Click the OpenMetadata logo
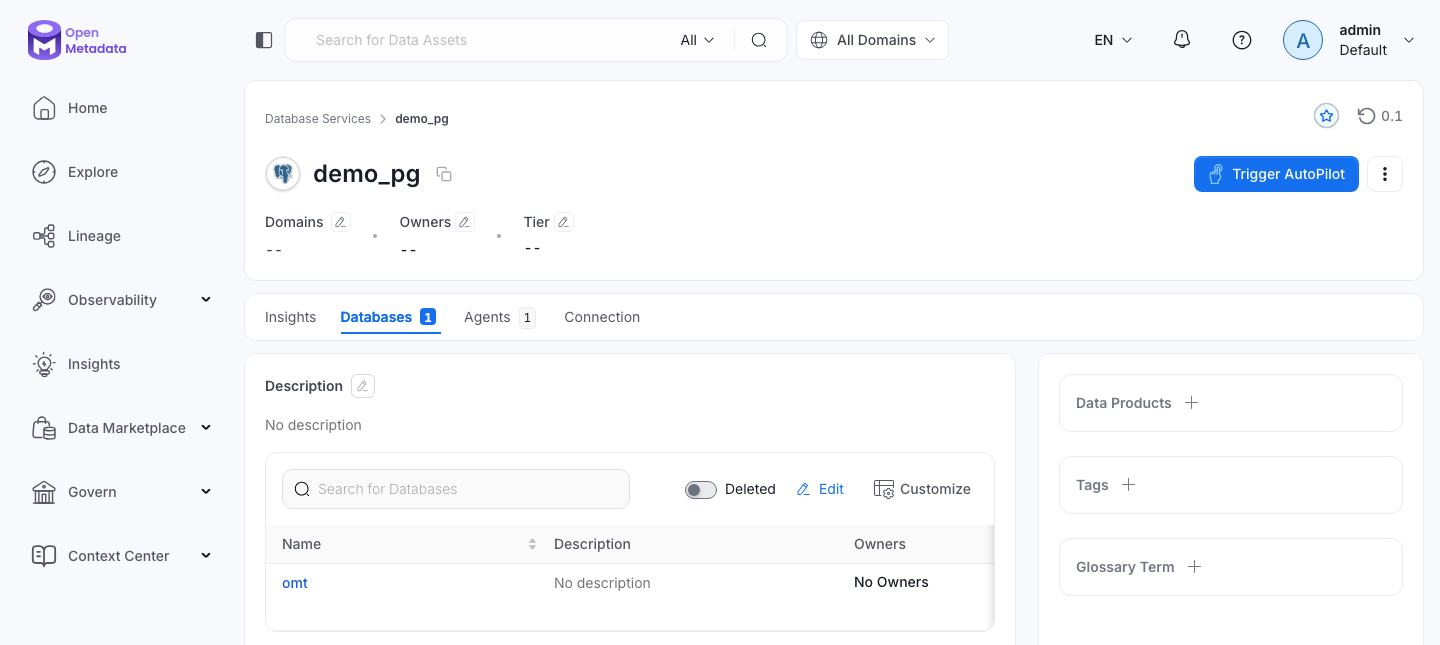The width and height of the screenshot is (1440, 645). 77,40
